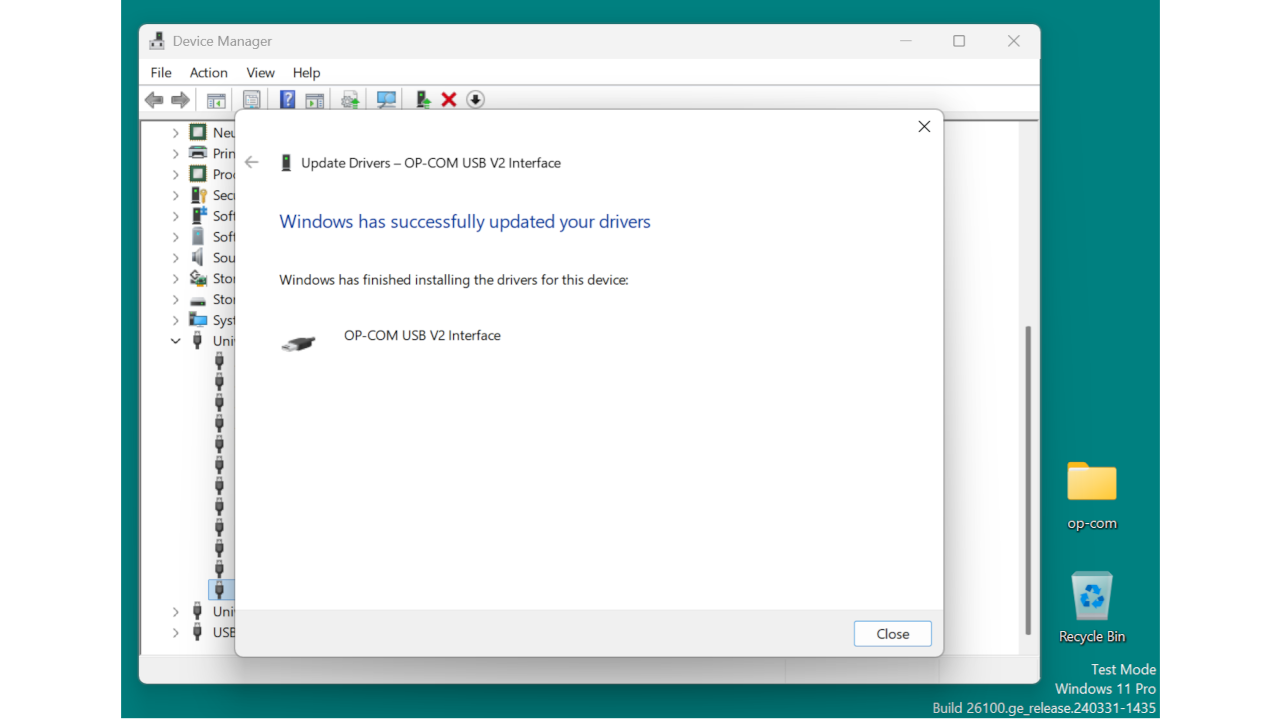This screenshot has width=1280, height=720.
Task: Open Help using the blue question mark icon
Action: [x=287, y=99]
